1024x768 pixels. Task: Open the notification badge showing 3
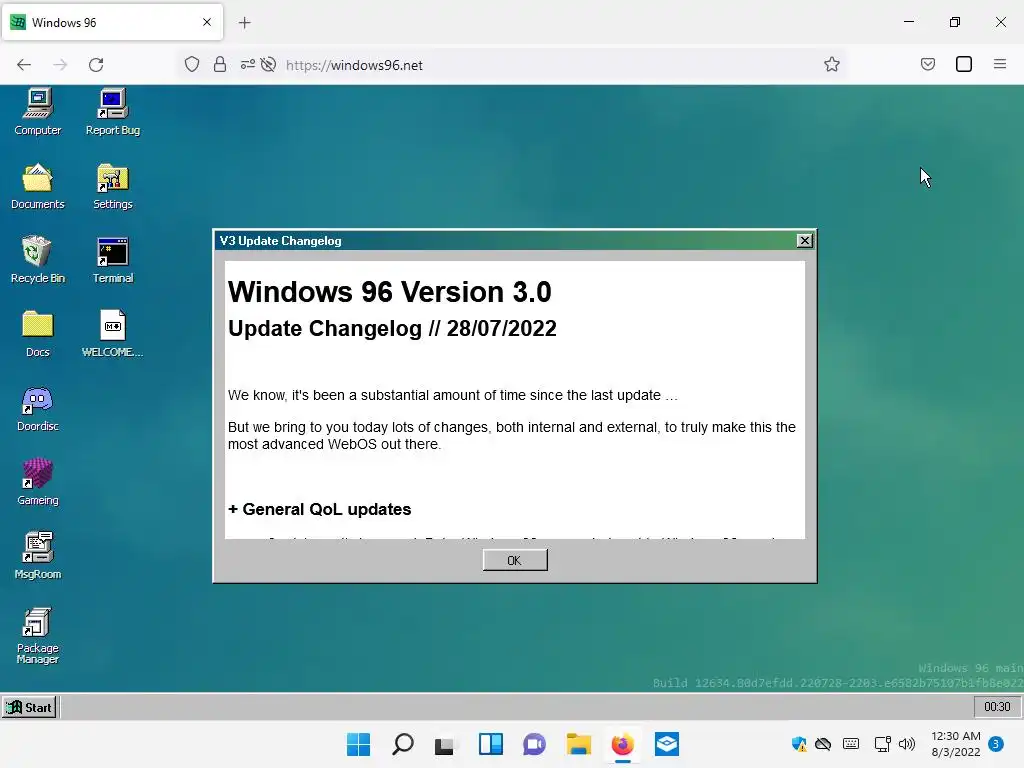[996, 744]
